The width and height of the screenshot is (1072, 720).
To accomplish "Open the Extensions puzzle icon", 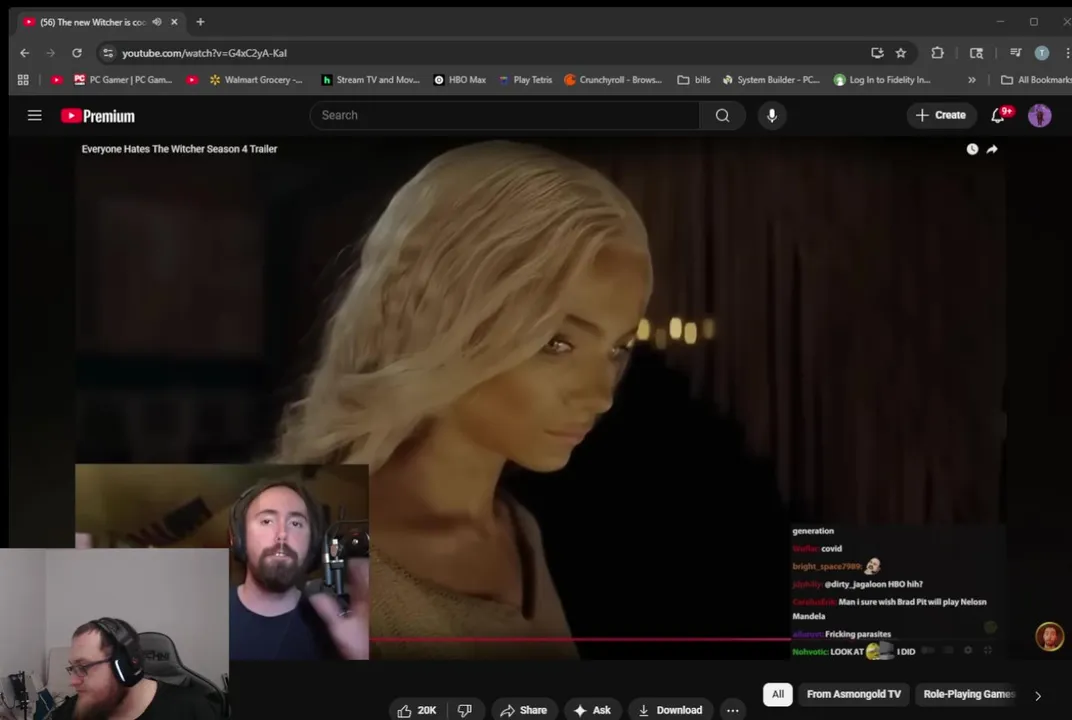I will pos(937,53).
